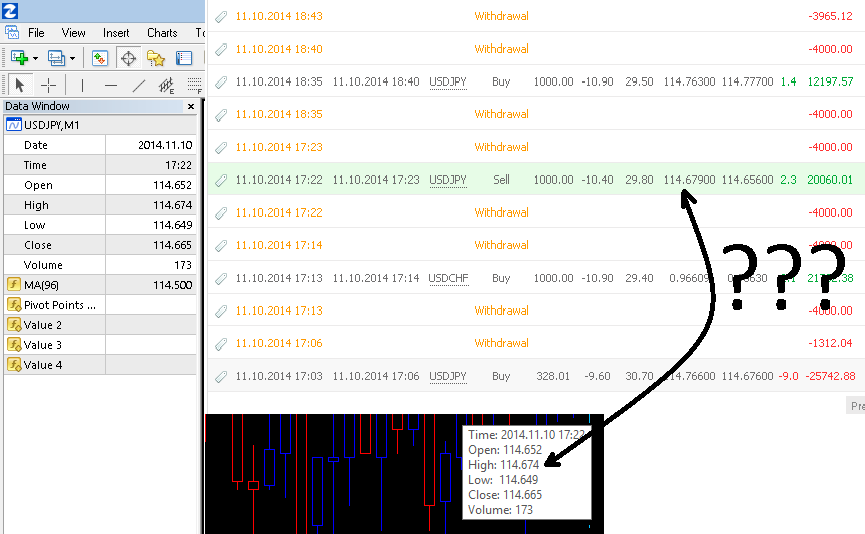Click the Low value 114.649 in Data Window
Viewport: 865px width, 534px height.
173,225
